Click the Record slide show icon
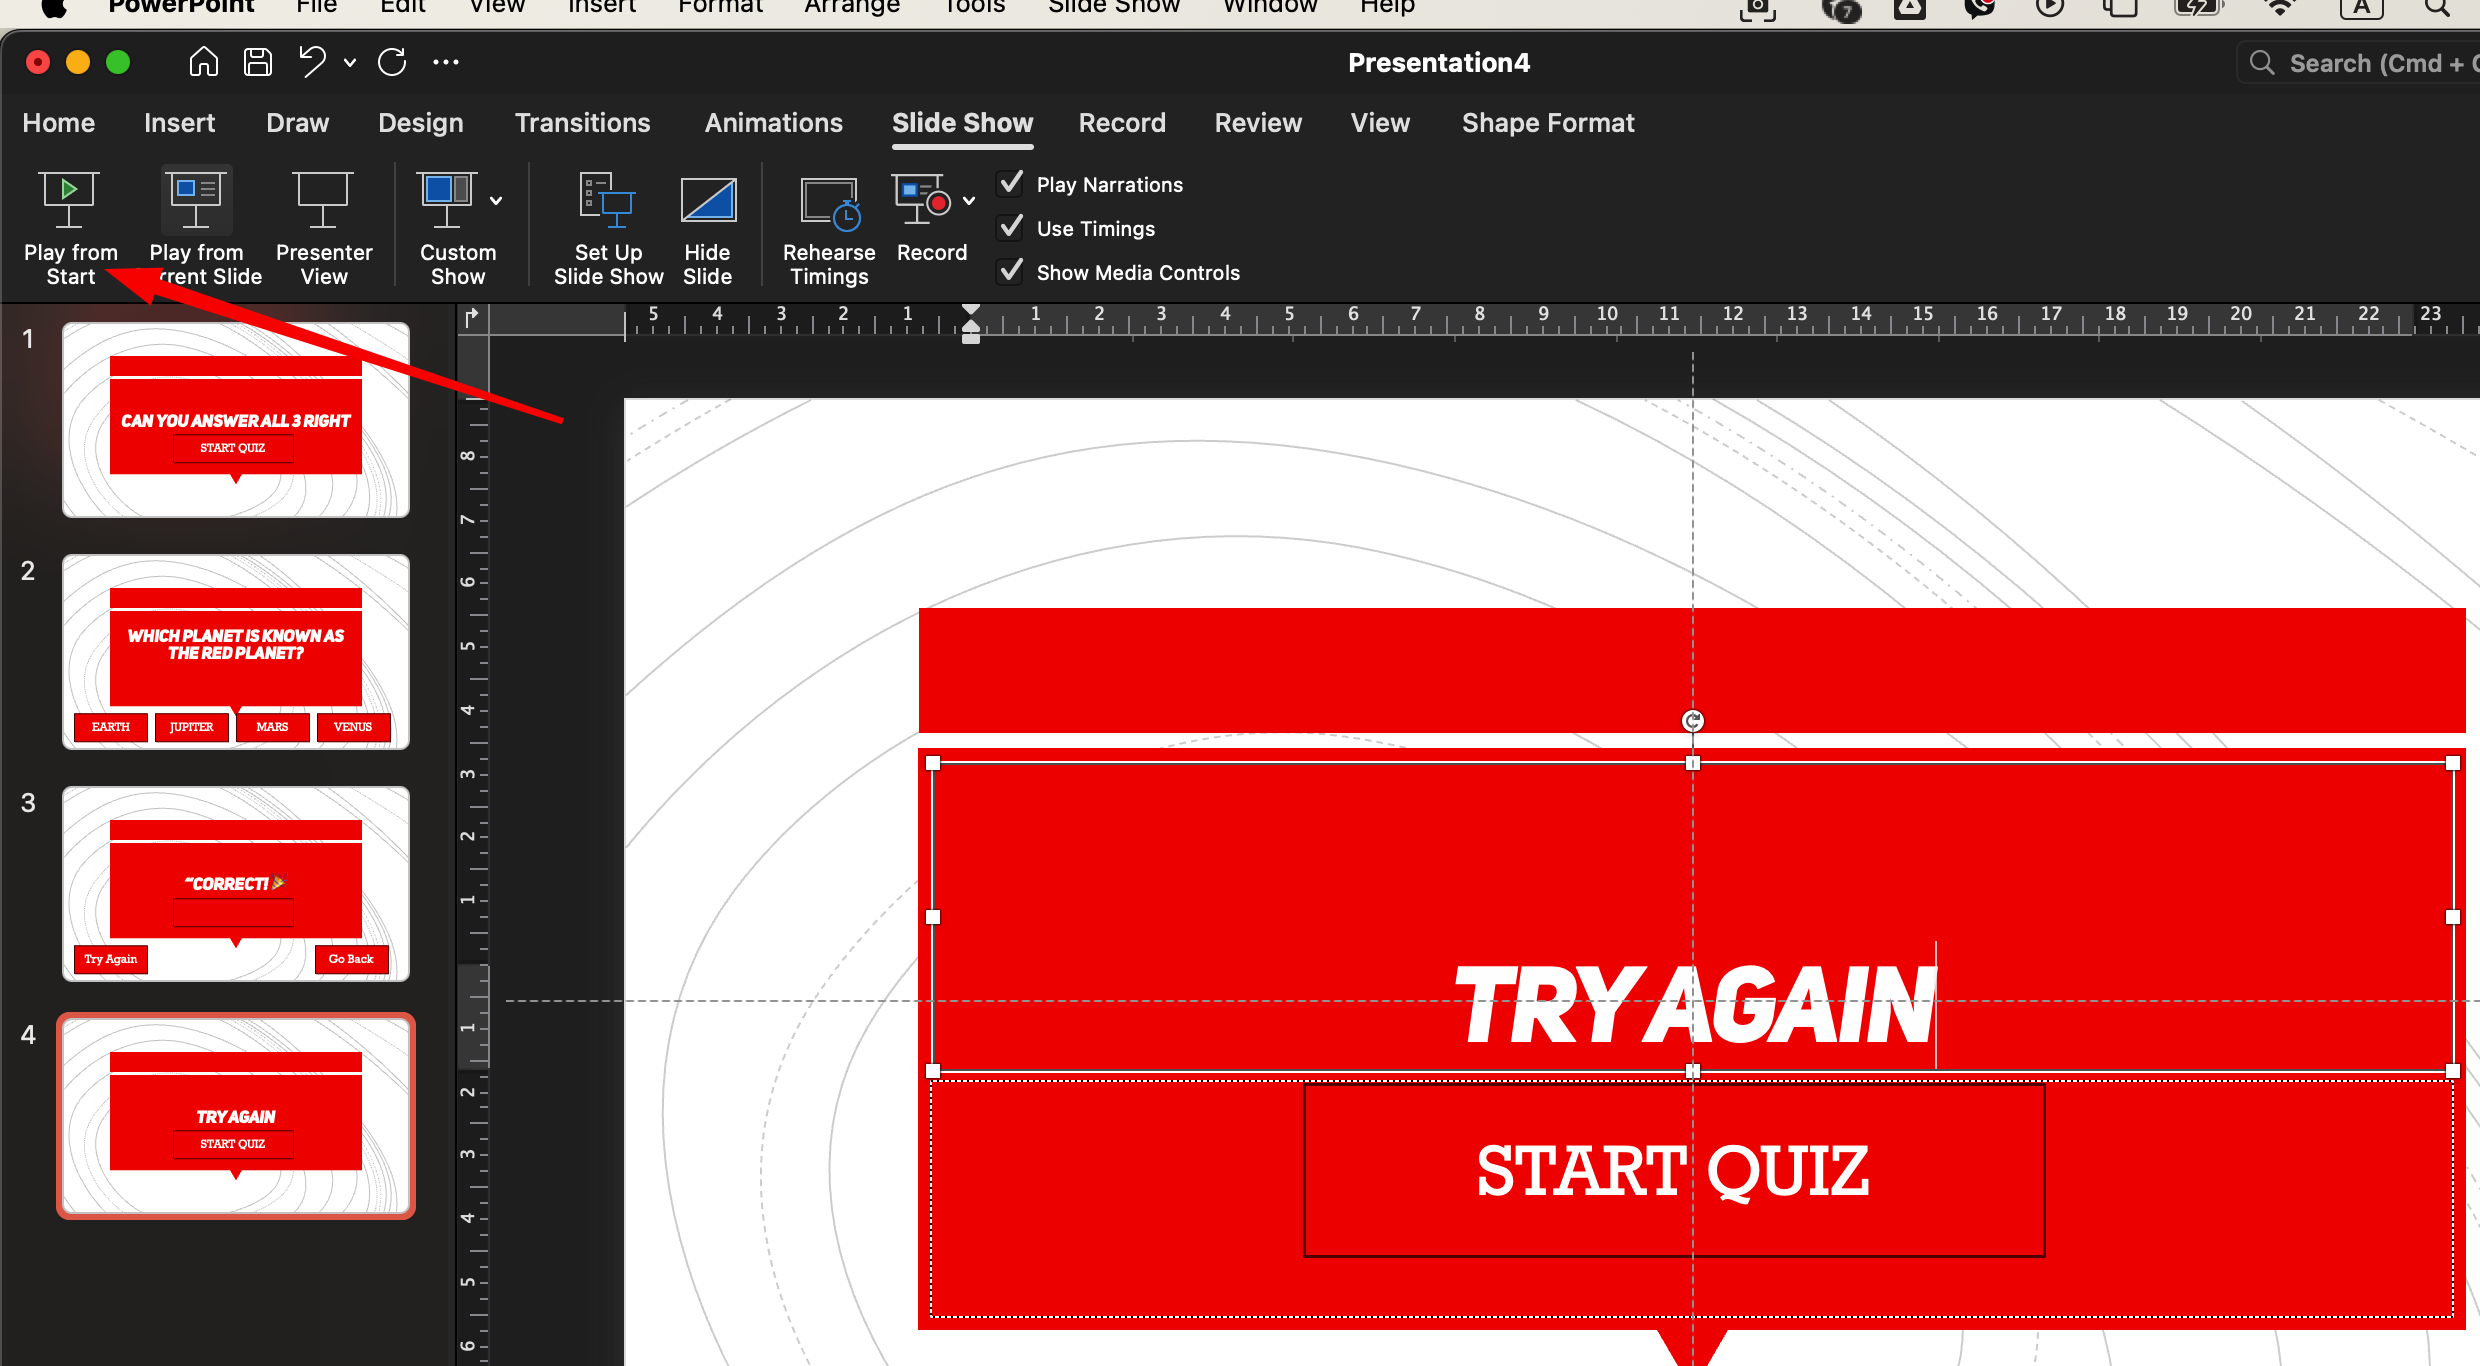The image size is (2480, 1366). [922, 199]
